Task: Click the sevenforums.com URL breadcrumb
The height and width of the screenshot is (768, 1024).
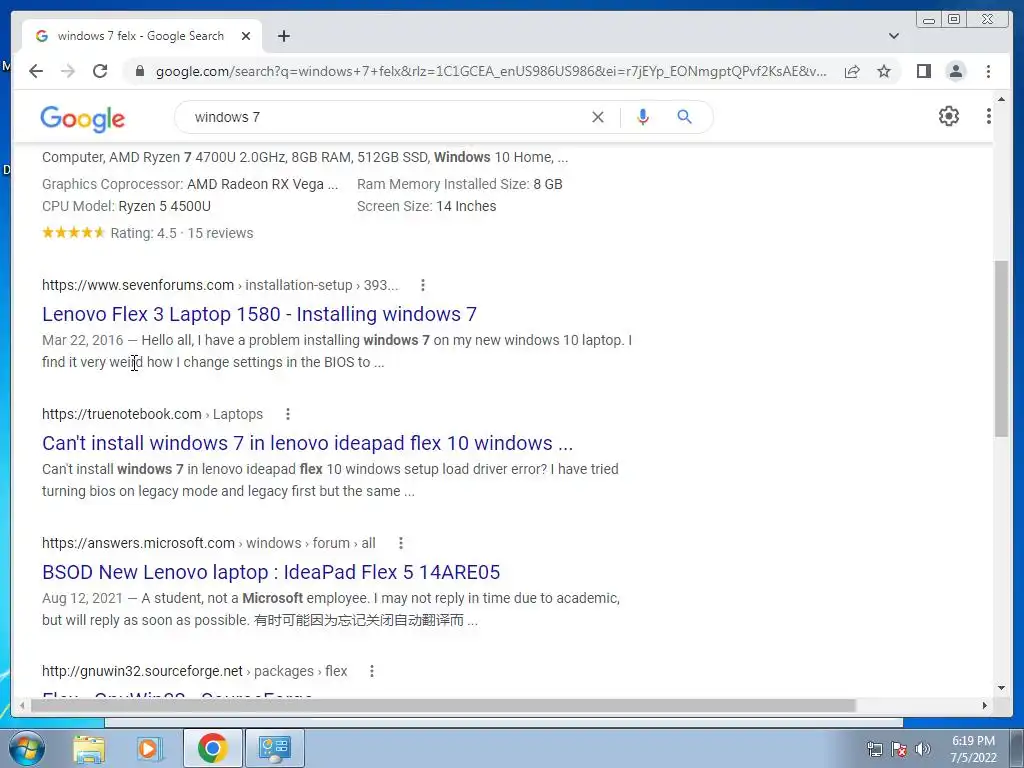Action: pos(220,285)
